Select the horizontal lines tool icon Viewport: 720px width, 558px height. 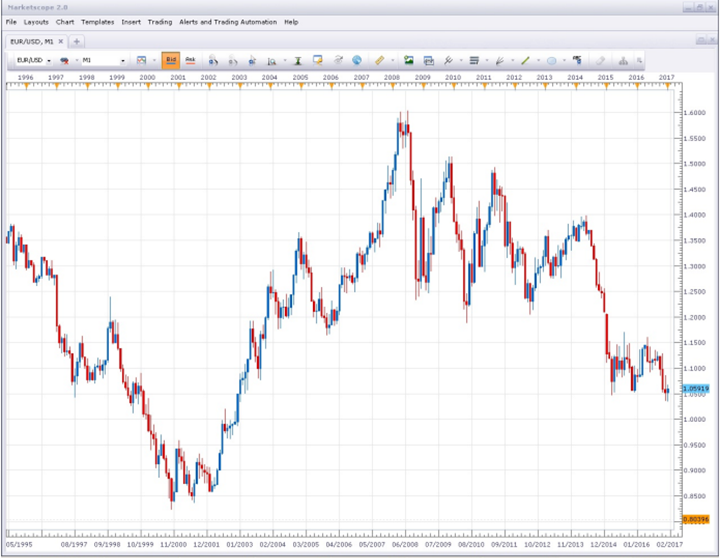click(473, 60)
